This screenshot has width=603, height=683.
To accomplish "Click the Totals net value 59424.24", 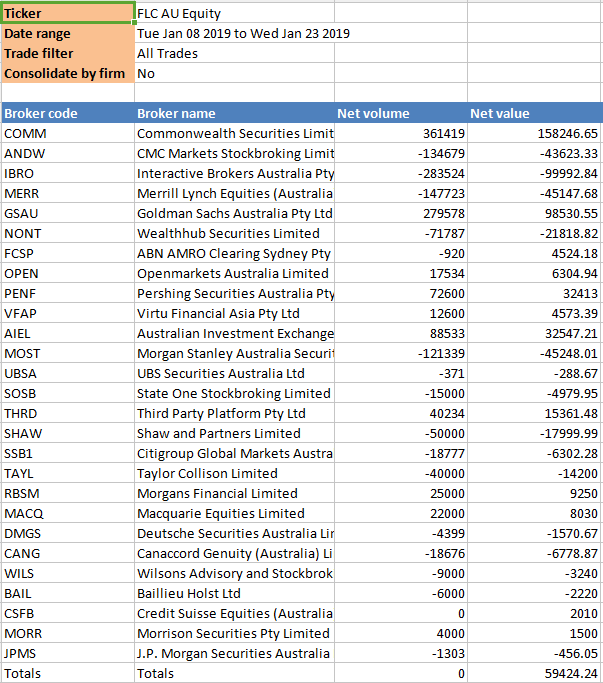I will [535, 673].
